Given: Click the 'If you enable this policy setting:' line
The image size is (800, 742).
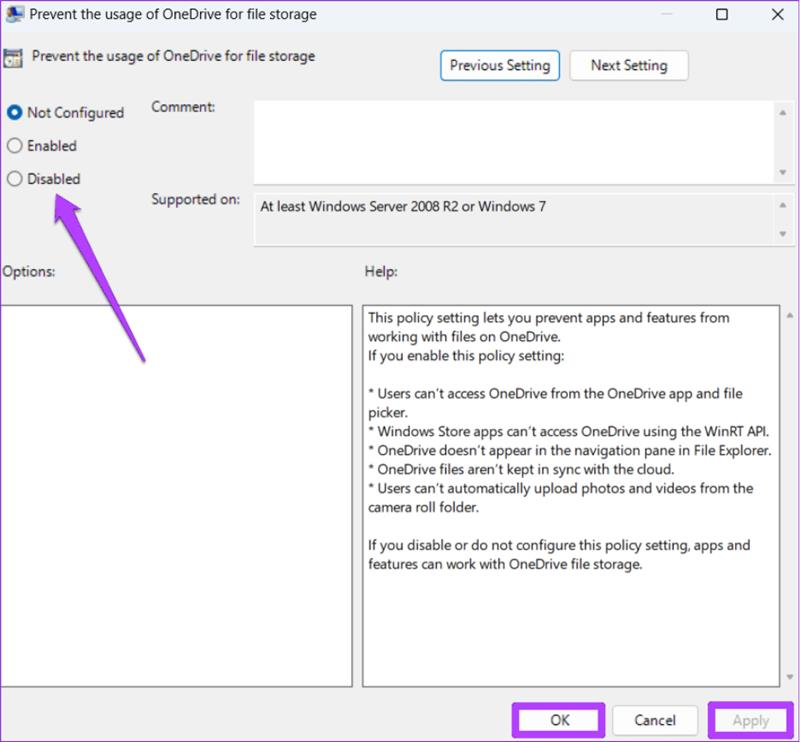Looking at the screenshot, I should [466, 355].
